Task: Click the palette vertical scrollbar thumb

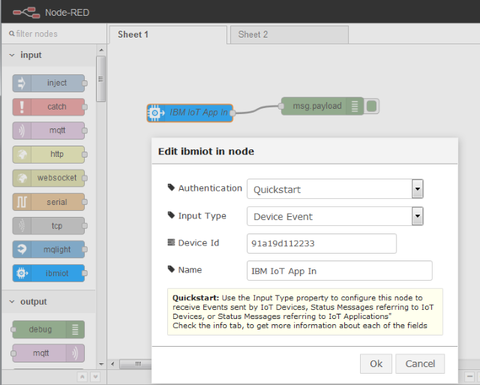Action: [101, 79]
